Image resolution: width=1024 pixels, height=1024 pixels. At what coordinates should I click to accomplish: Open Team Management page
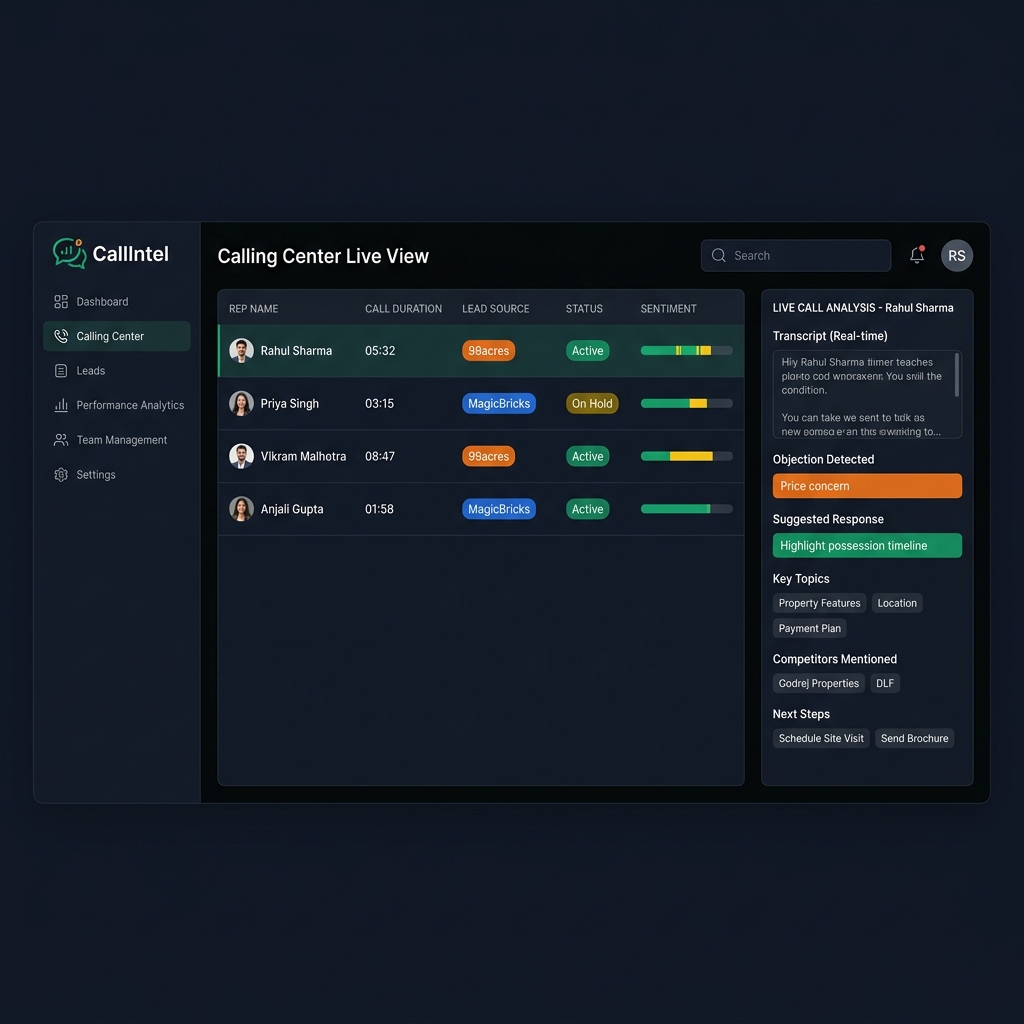(117, 440)
